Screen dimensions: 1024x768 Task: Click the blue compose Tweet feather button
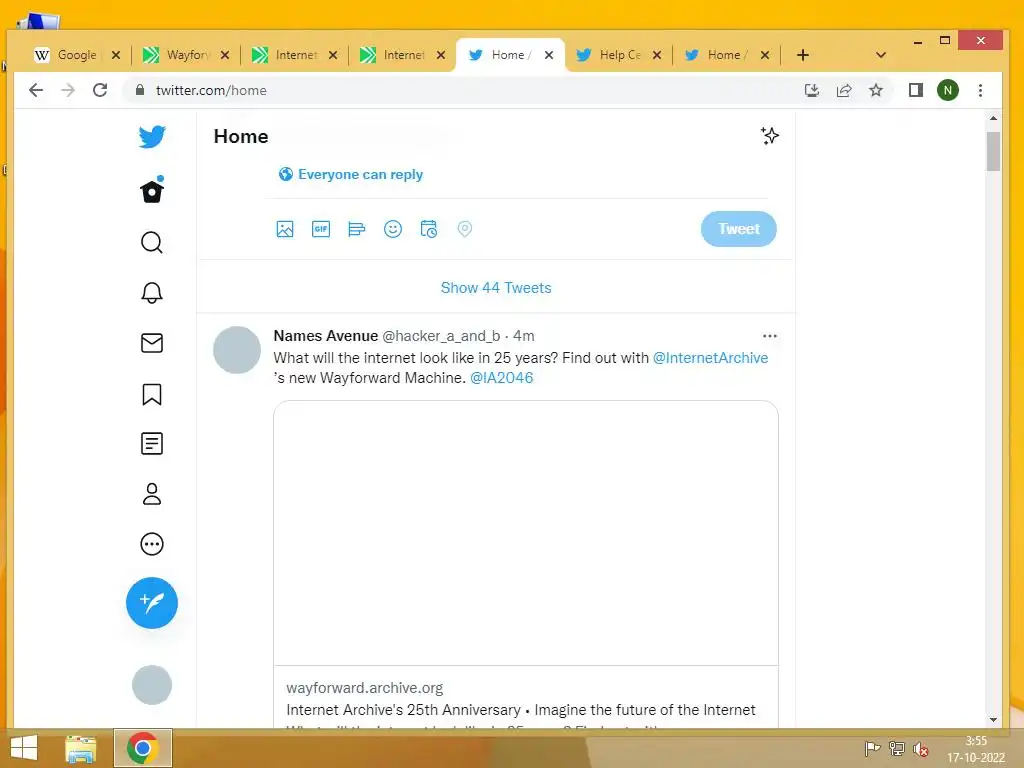(x=152, y=603)
